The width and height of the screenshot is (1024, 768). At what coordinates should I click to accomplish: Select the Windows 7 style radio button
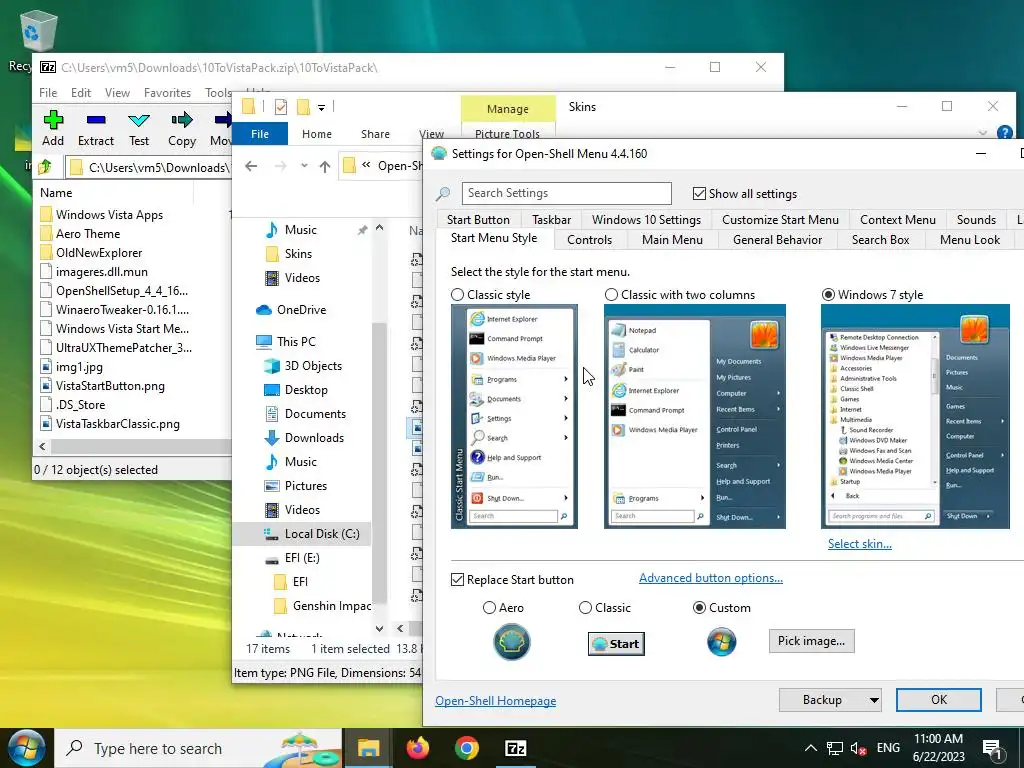pyautogui.click(x=828, y=295)
